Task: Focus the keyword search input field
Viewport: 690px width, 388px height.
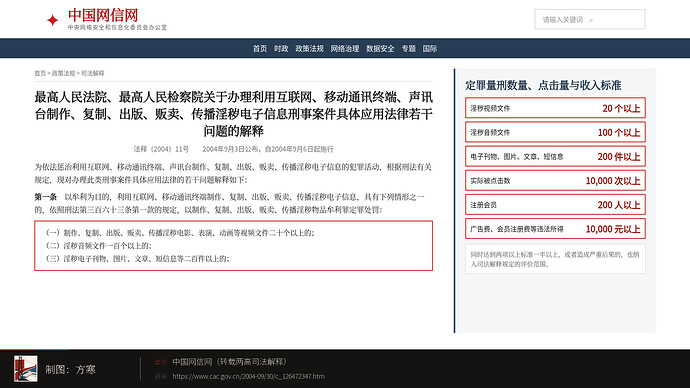Action: pos(590,19)
